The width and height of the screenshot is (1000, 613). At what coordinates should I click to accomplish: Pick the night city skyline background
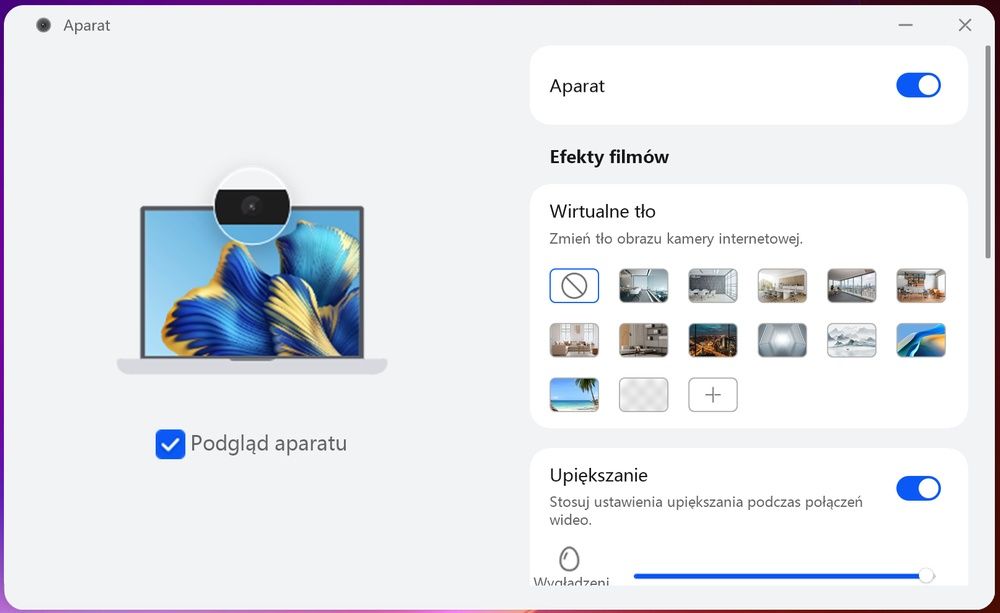pos(712,340)
